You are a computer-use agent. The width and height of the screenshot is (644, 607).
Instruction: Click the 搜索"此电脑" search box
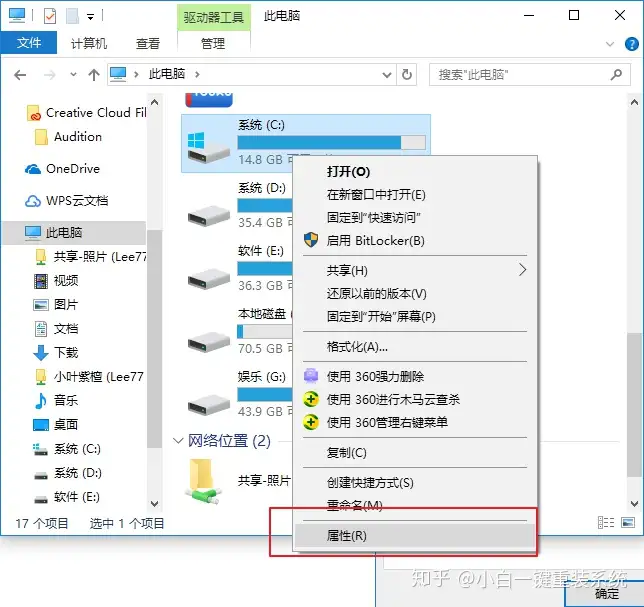tap(529, 75)
